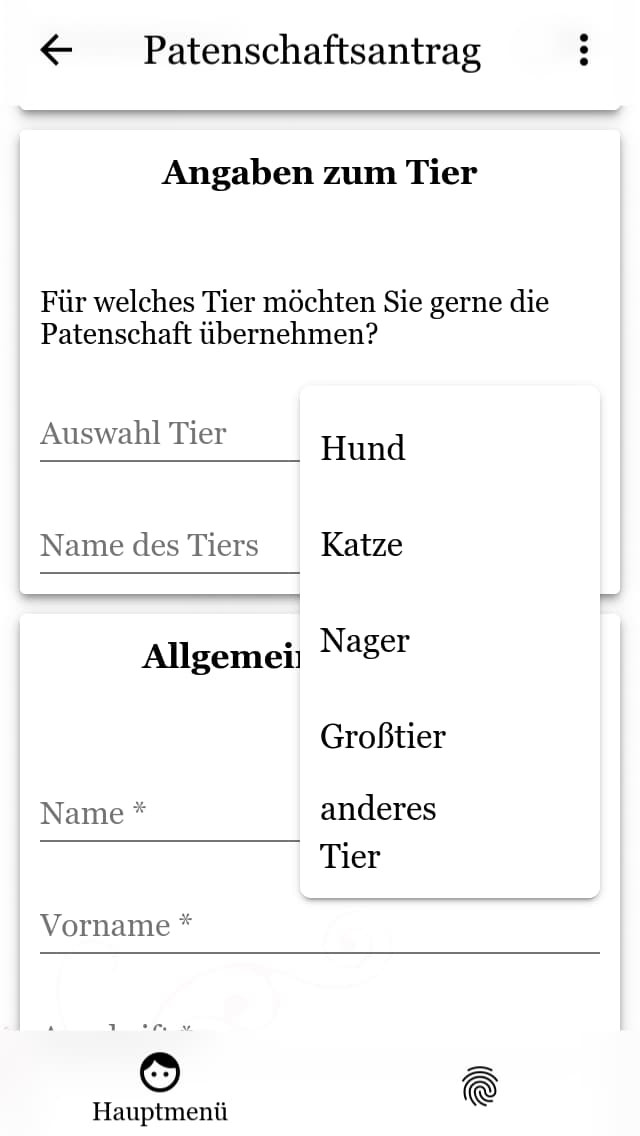
Task: Tap the back arrow icon
Action: [57, 50]
